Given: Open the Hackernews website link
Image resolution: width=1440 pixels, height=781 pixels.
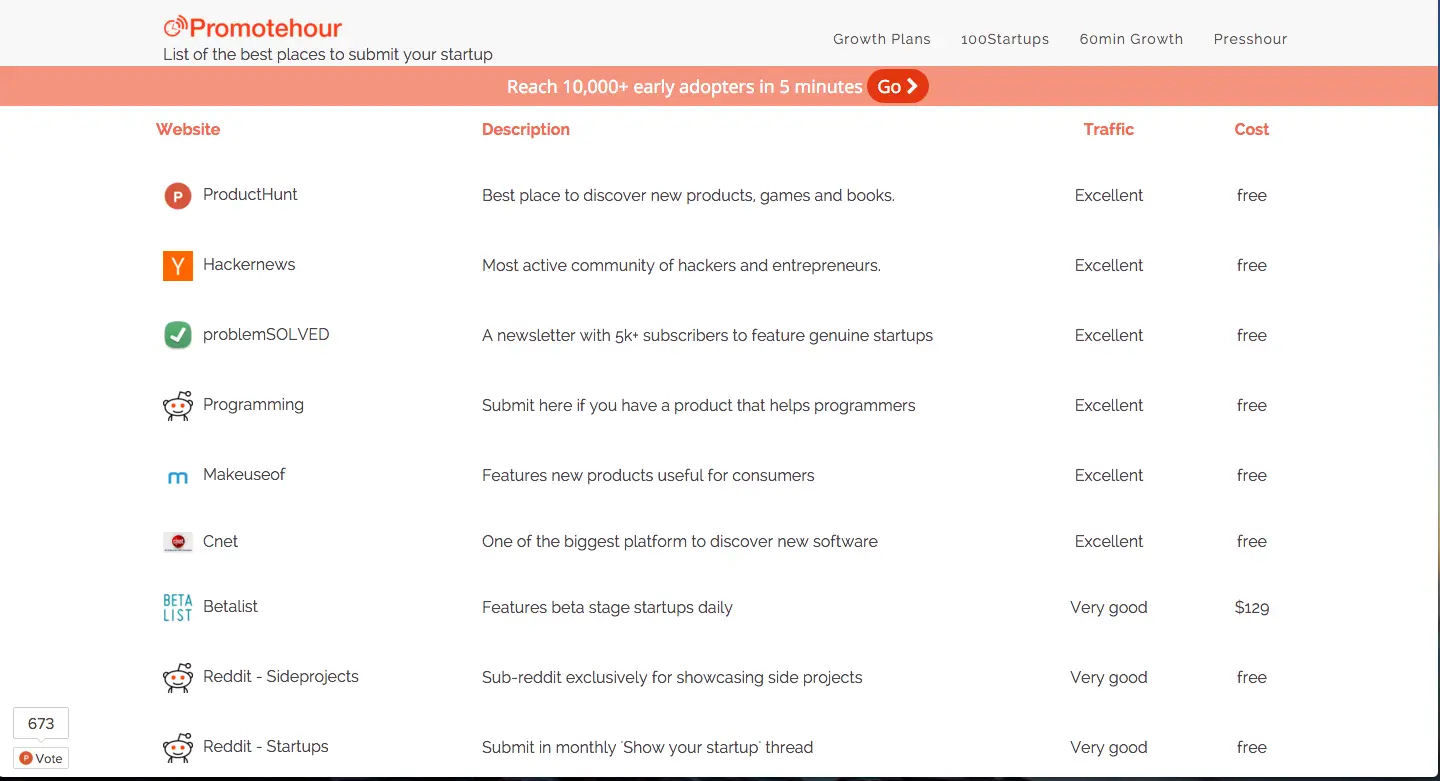Looking at the screenshot, I should pyautogui.click(x=249, y=264).
